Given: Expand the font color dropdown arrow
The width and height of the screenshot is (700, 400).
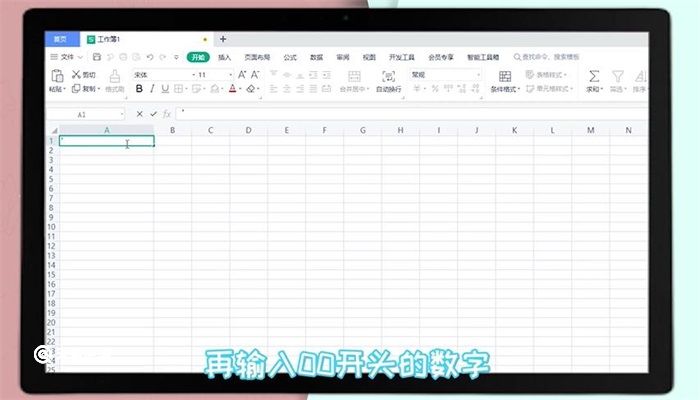Looking at the screenshot, I should pyautogui.click(x=240, y=89).
